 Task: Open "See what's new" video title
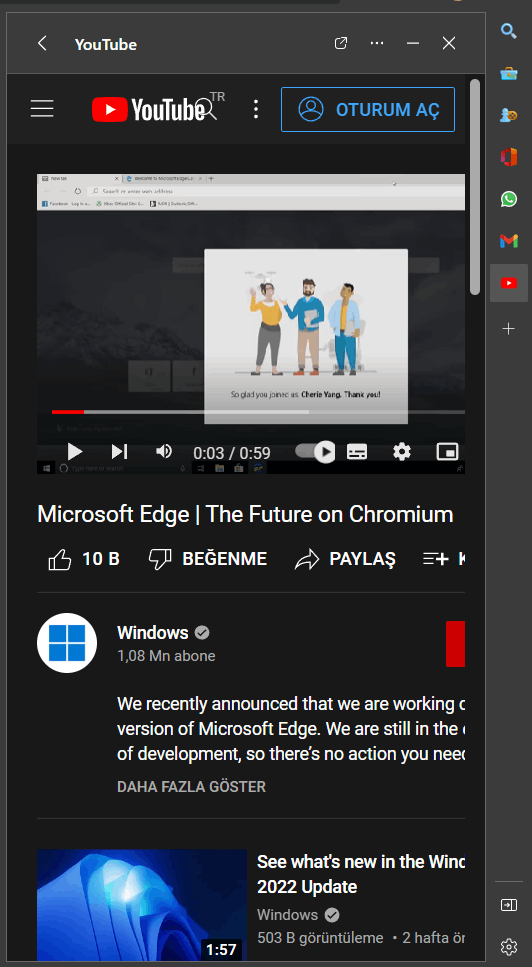tap(361, 874)
